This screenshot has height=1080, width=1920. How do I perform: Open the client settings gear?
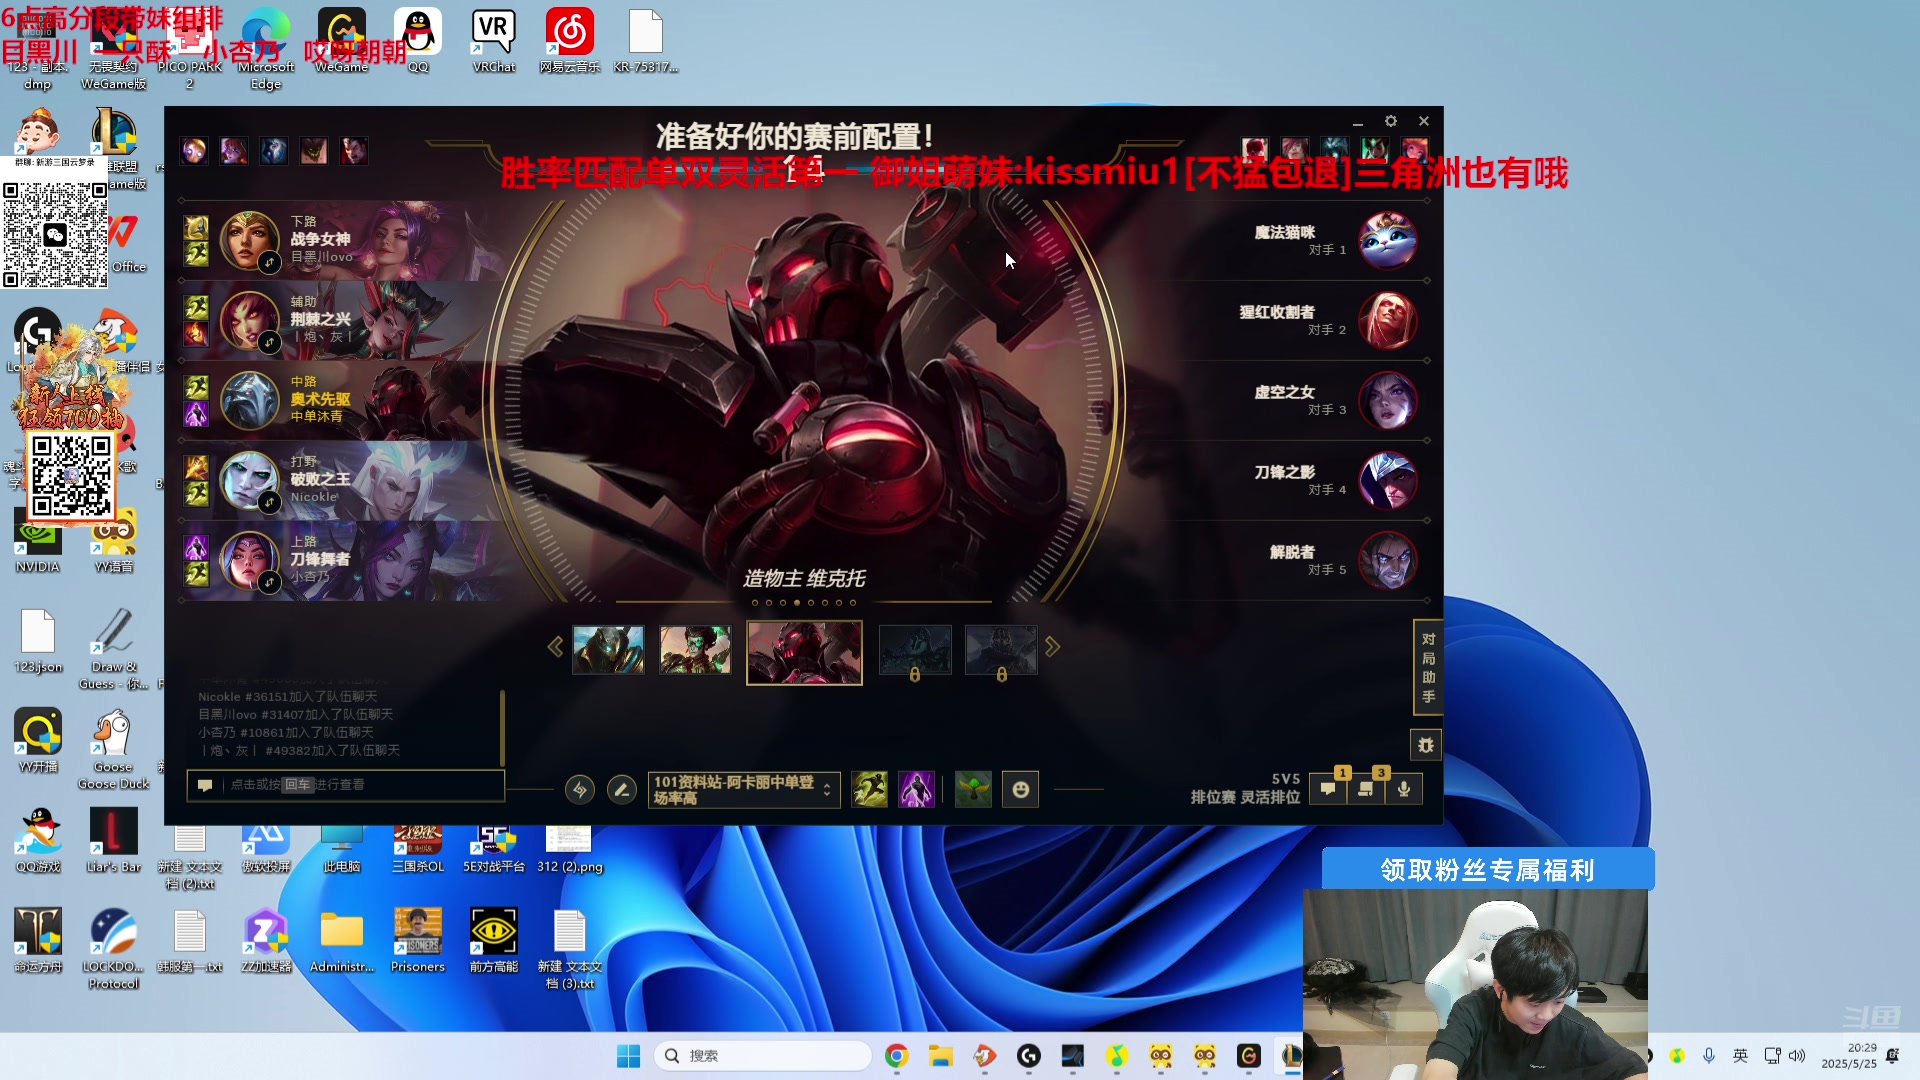pyautogui.click(x=1390, y=121)
